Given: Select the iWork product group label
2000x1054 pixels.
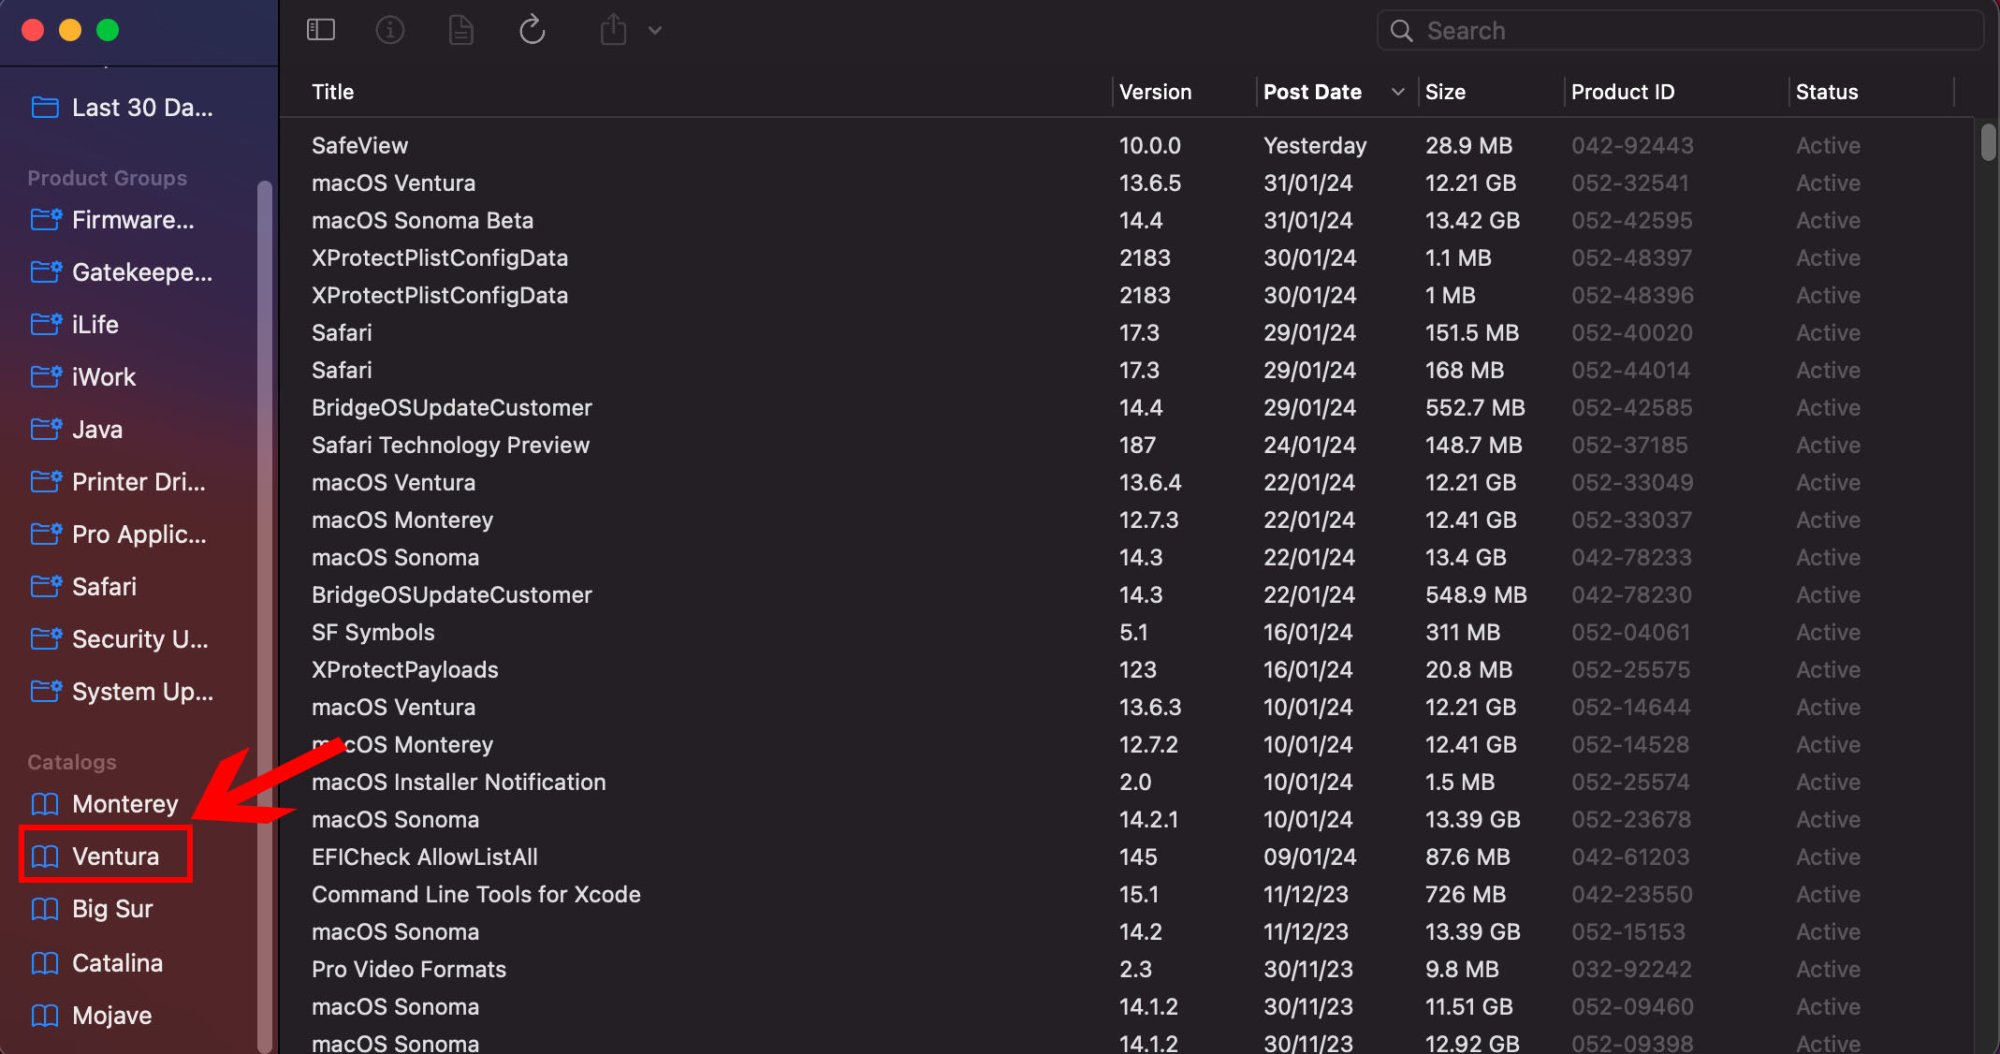Looking at the screenshot, I should (104, 377).
